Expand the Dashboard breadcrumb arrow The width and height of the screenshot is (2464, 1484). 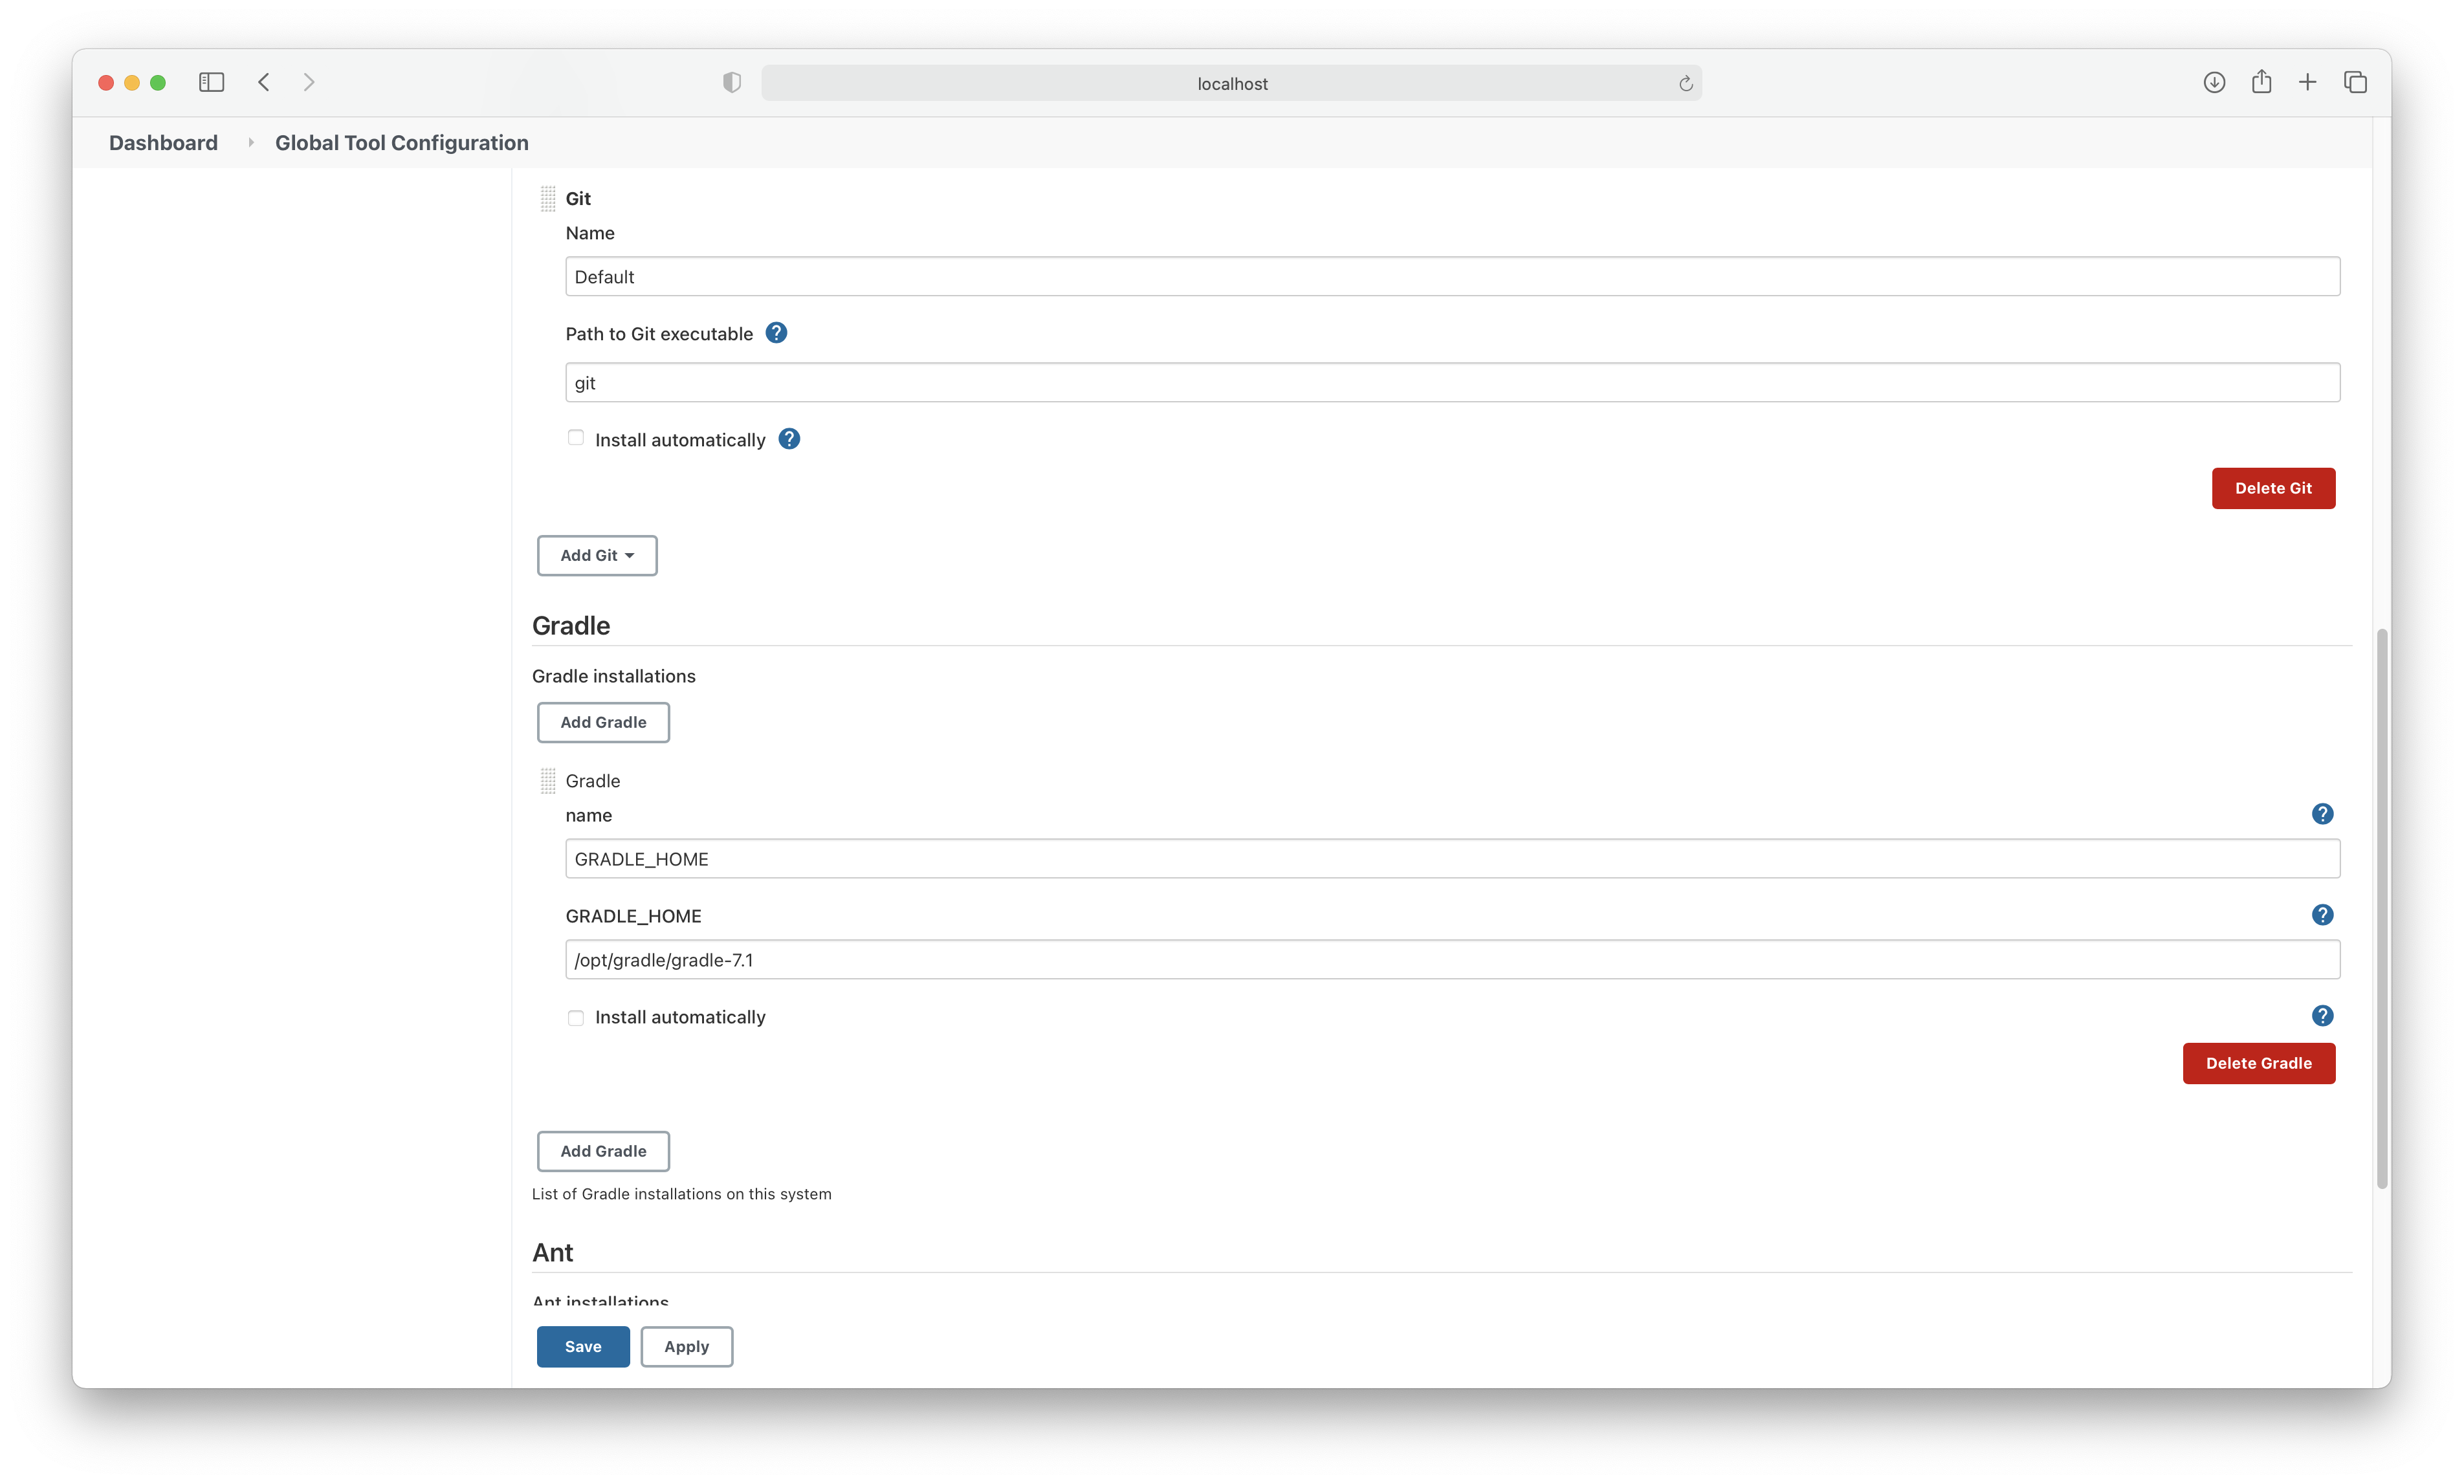[x=250, y=143]
